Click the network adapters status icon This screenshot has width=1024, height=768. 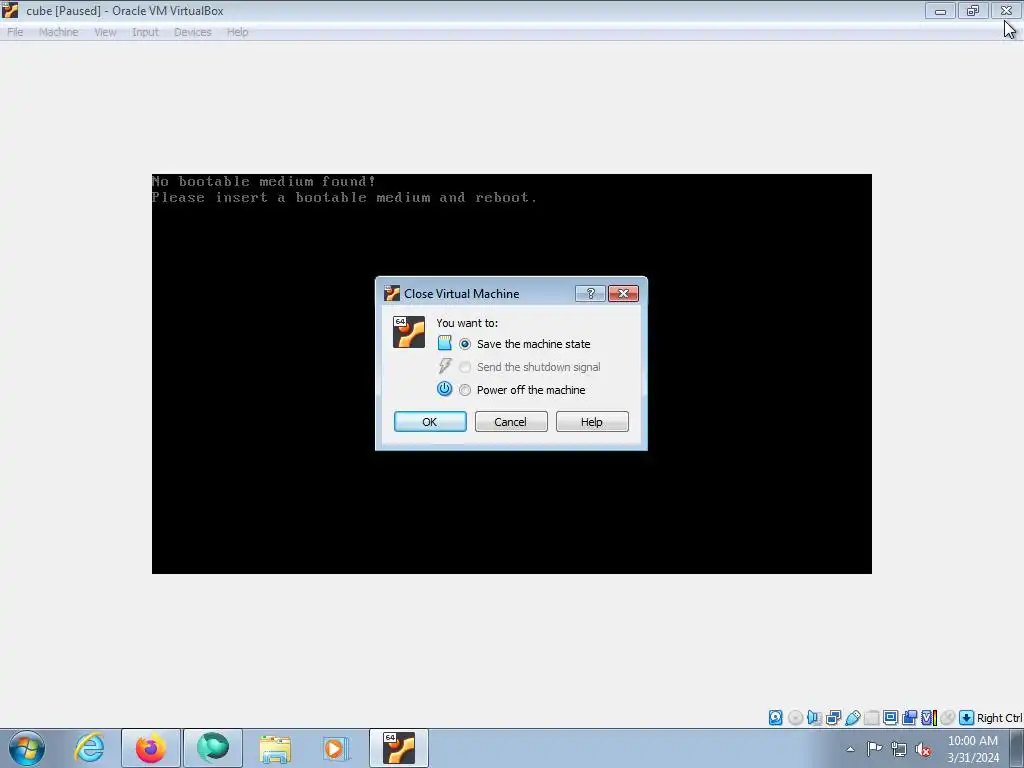pos(833,718)
